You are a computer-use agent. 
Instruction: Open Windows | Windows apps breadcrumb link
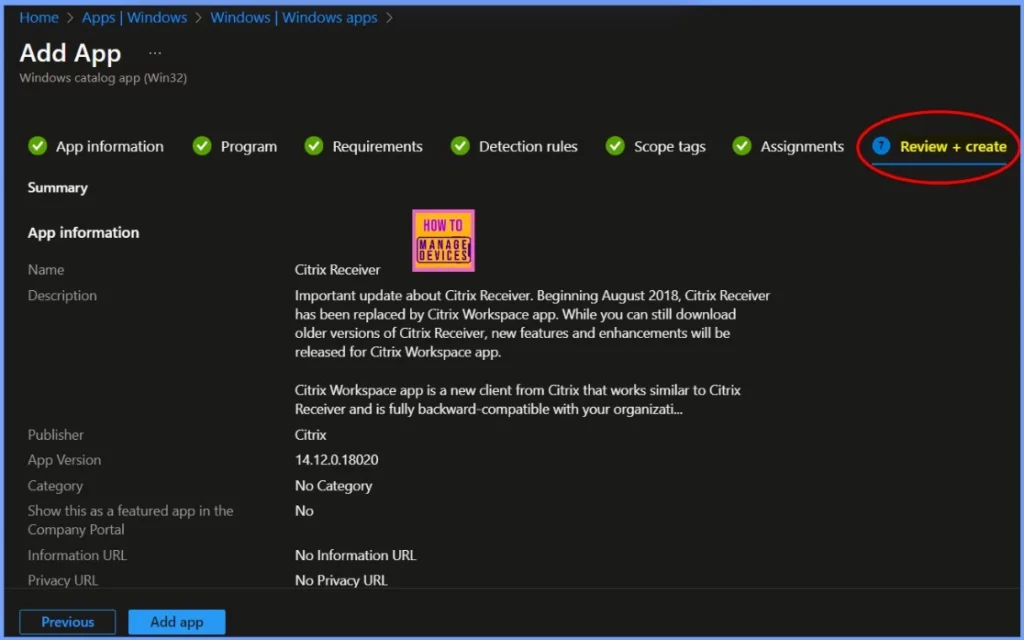(x=294, y=18)
